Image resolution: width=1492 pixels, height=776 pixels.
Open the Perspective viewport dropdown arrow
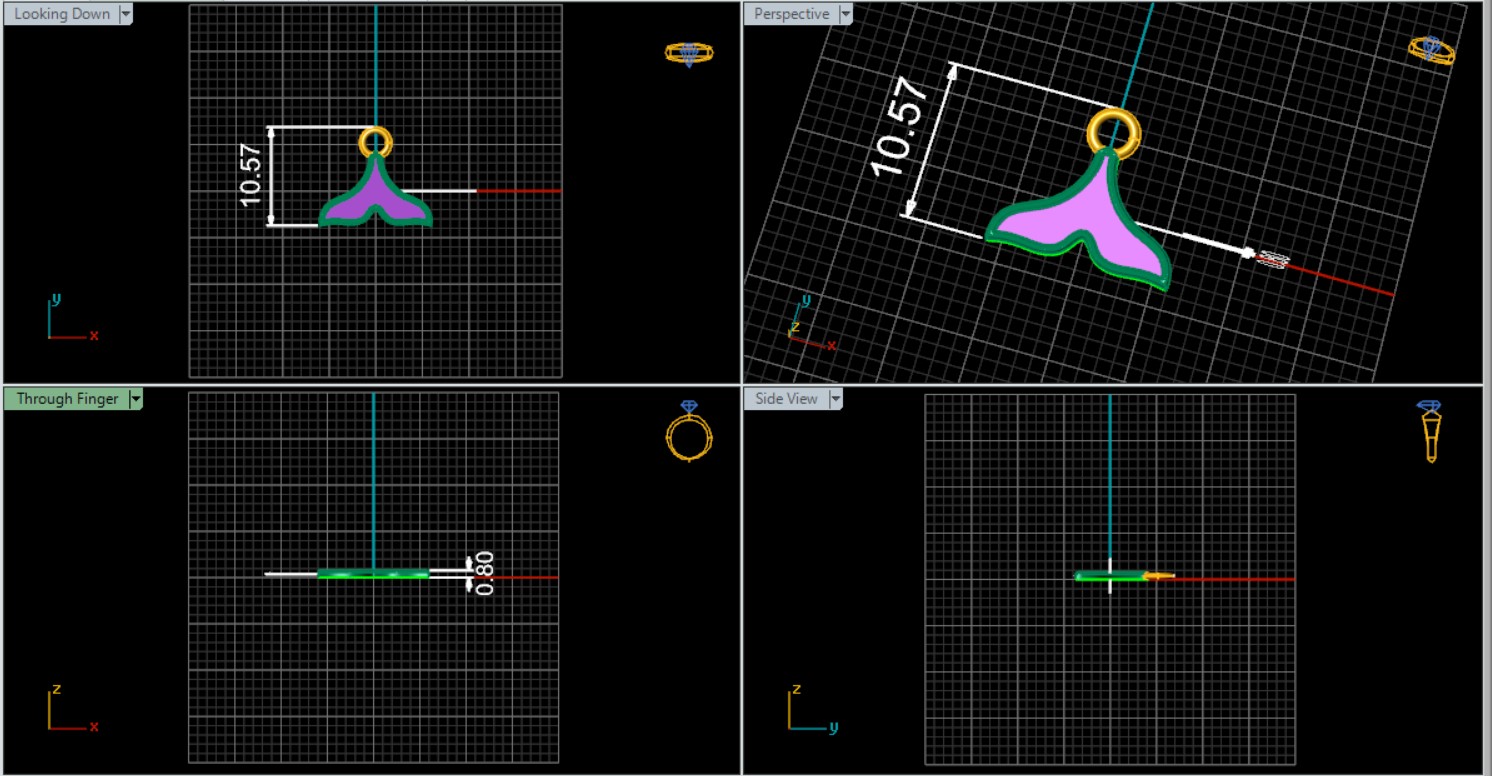(x=846, y=15)
